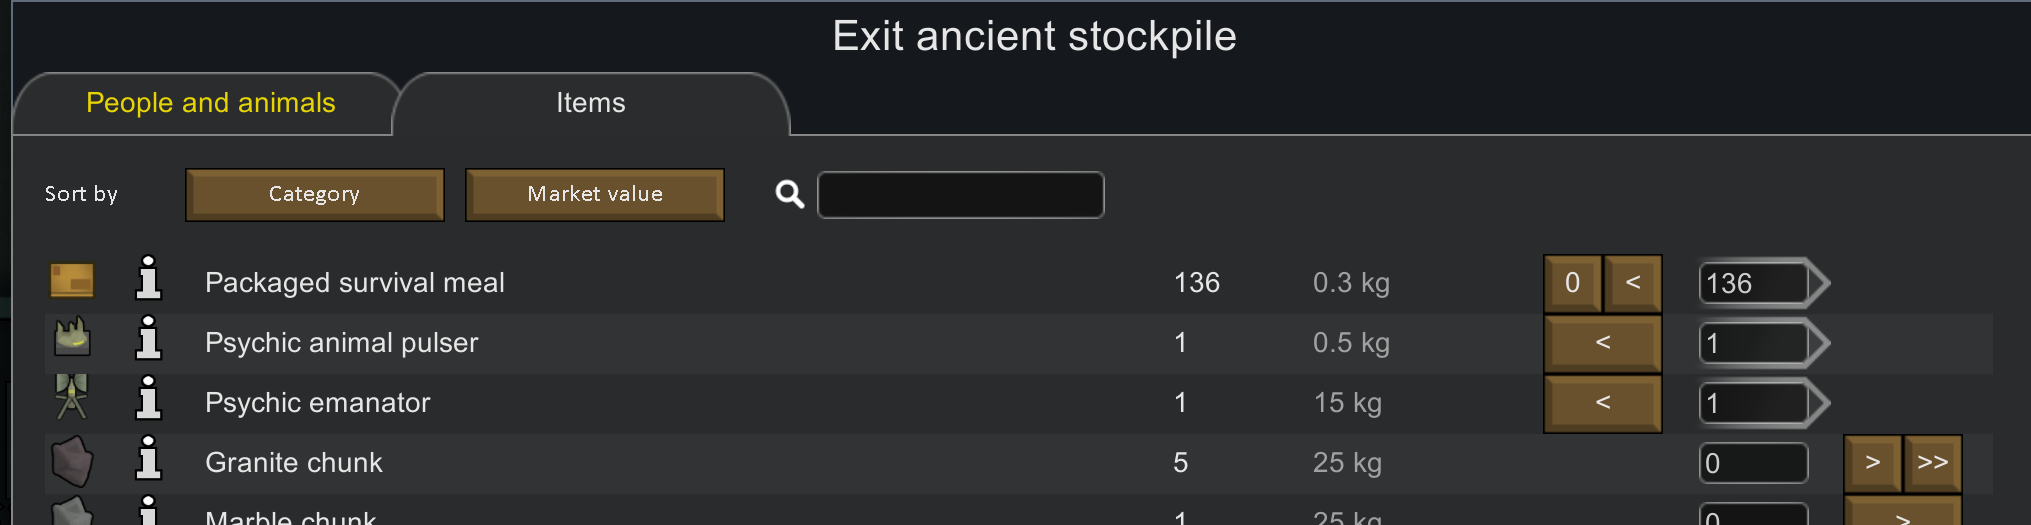
Task: Click the Psychic animal pulser item icon
Action: coord(72,339)
